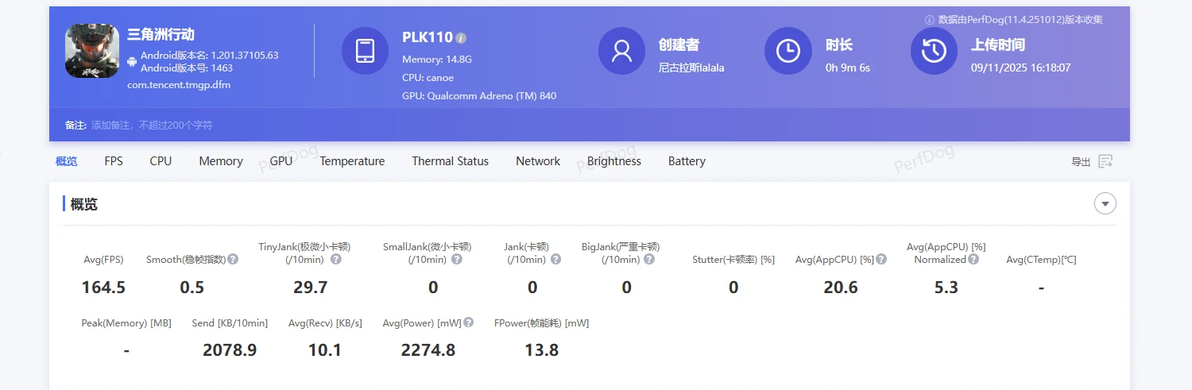Click the Avg(FPS) value 164.5
Viewport: 1192px width, 390px height.
(x=103, y=287)
